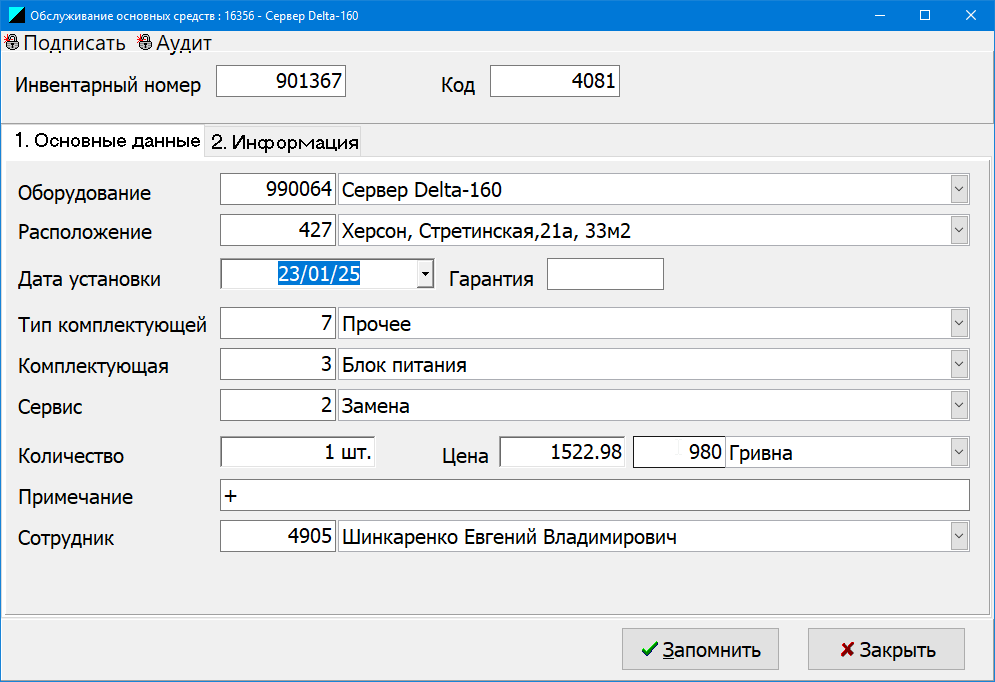
Task: Select the Гривна combo box text
Action: pyautogui.click(x=761, y=453)
